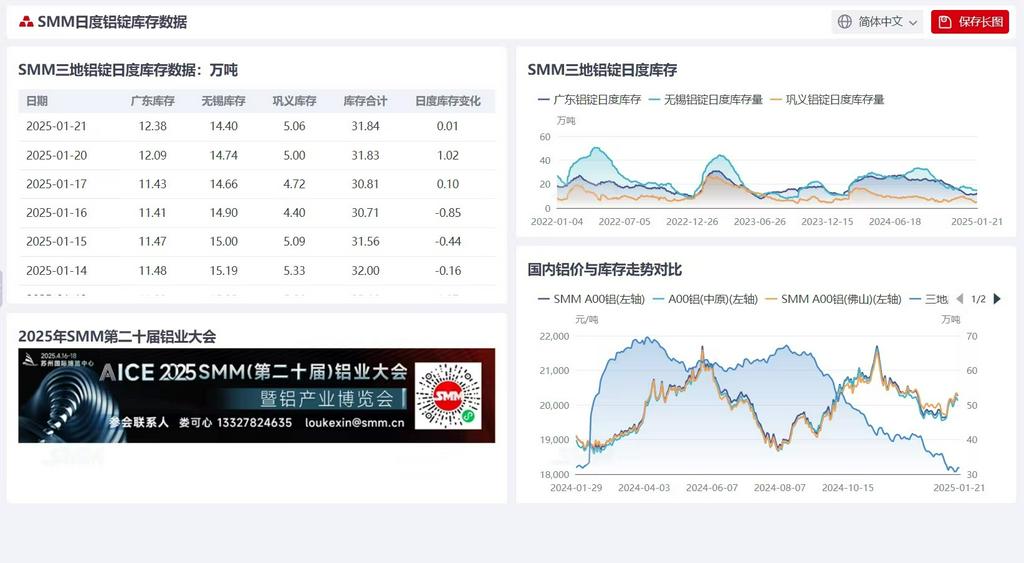Click the 14.40 Wuxi inventory value

click(223, 126)
